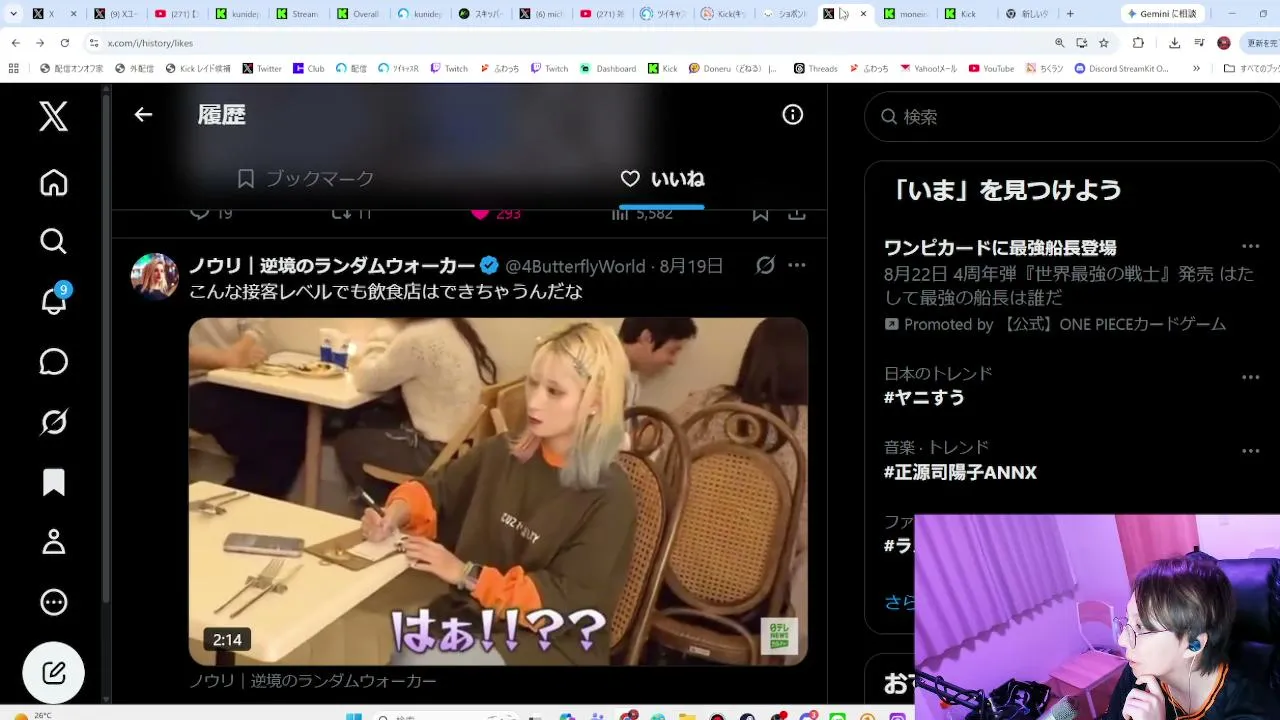The width and height of the screenshot is (1280, 720).
Task: Click the browser address bar URL
Action: (150, 43)
